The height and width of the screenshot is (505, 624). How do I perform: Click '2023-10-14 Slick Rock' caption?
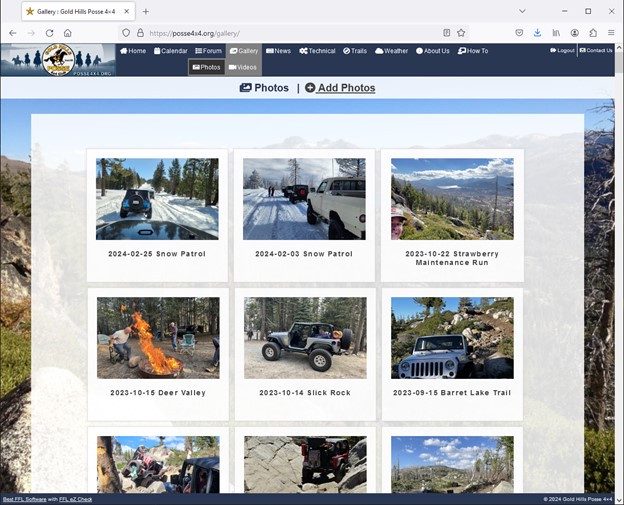coord(305,393)
